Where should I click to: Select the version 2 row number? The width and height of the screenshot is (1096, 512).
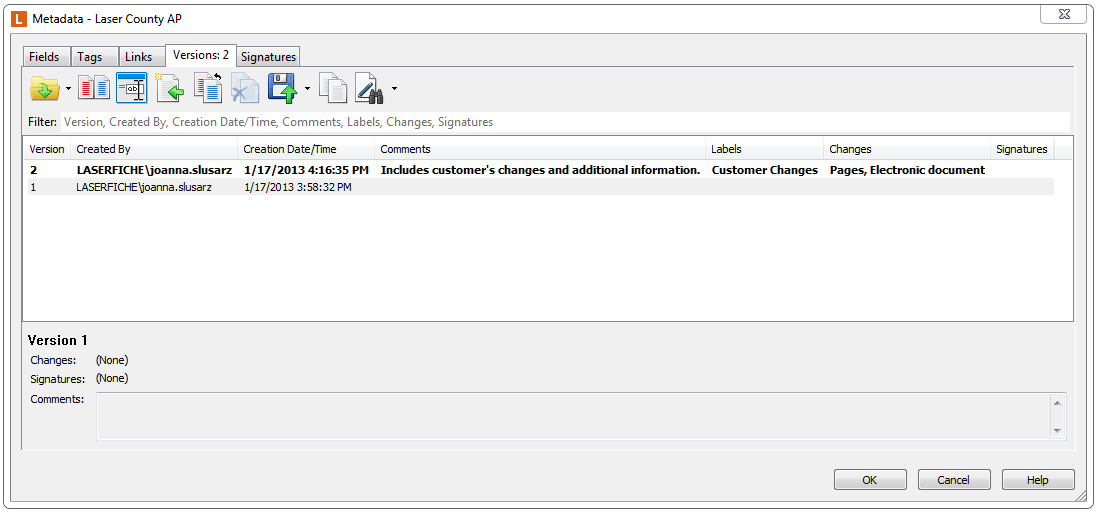point(33,170)
